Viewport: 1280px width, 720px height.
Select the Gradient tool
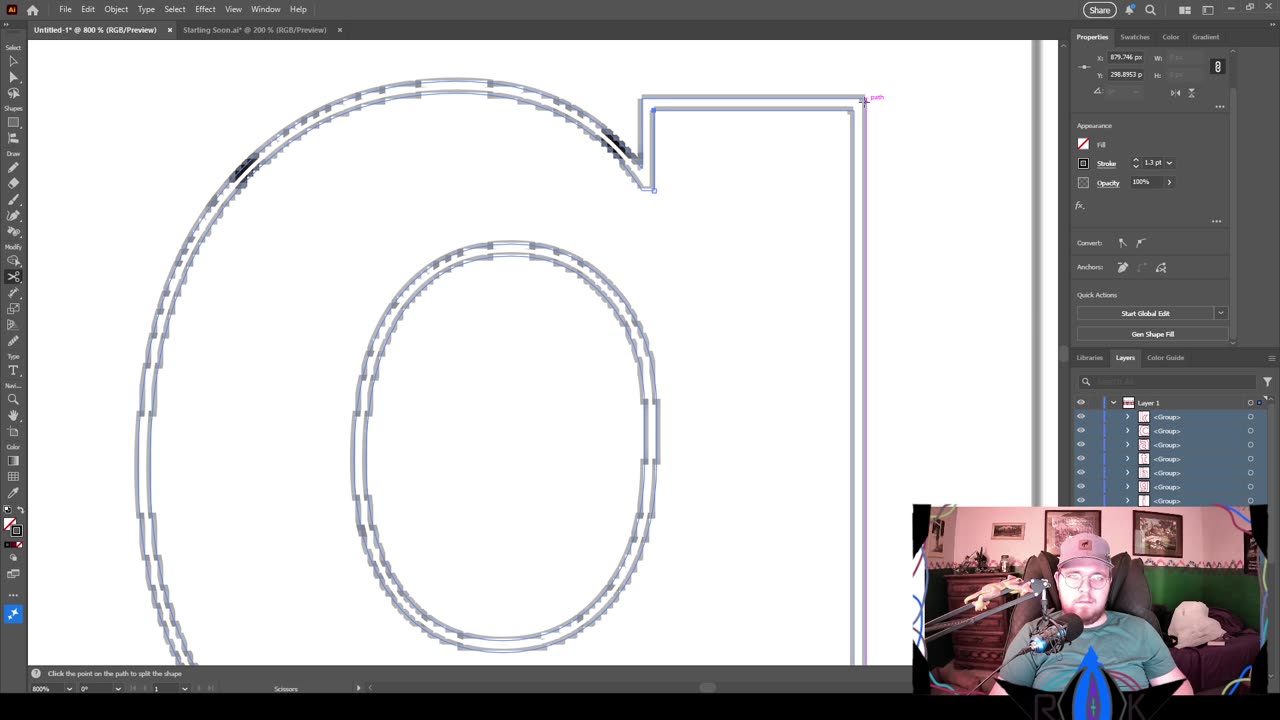(13, 460)
